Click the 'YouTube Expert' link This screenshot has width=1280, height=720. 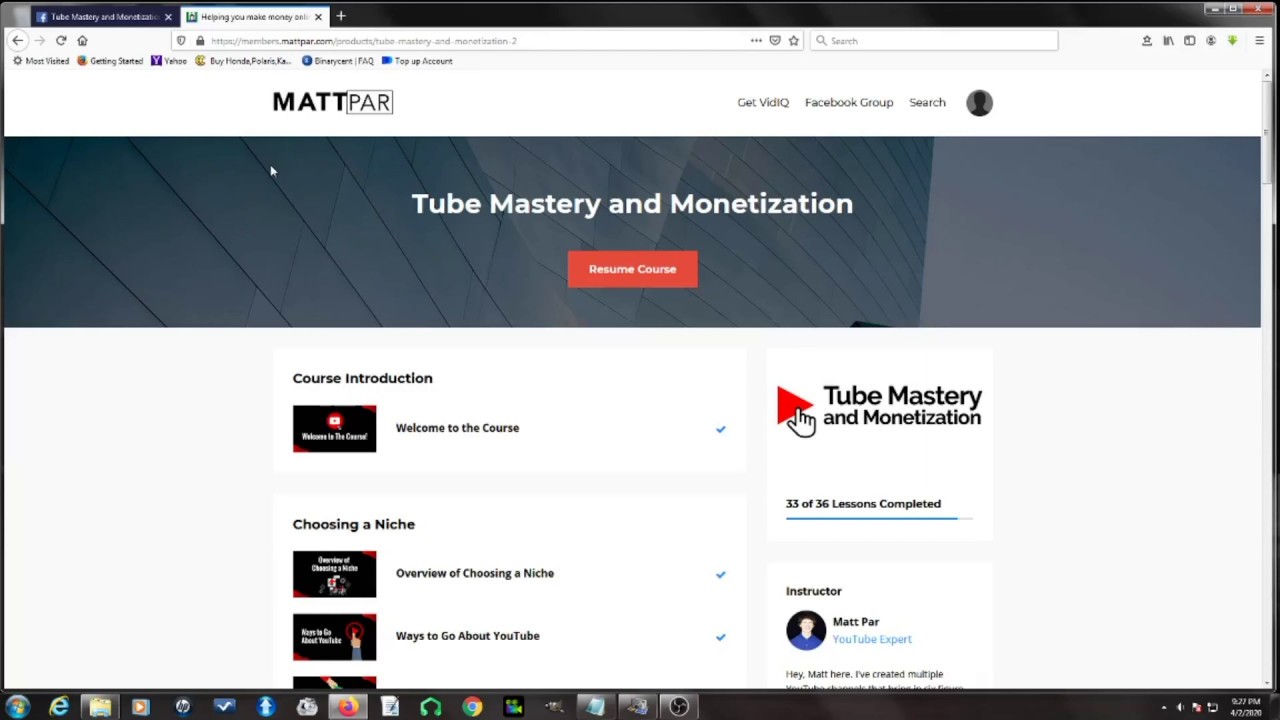tap(872, 639)
